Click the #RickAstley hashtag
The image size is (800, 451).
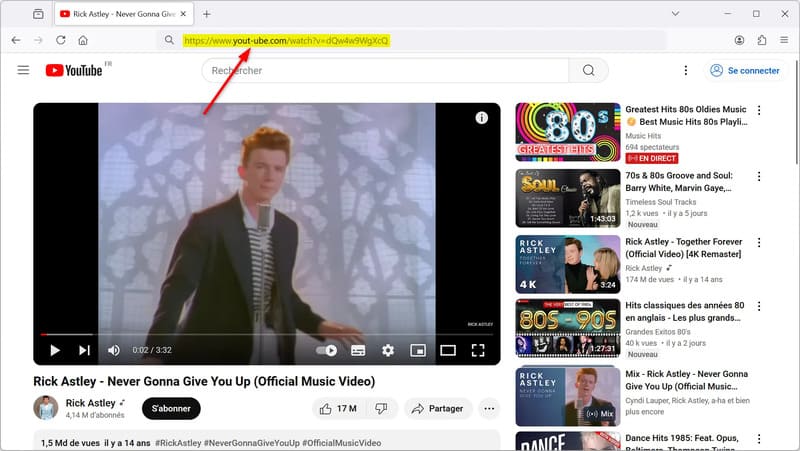coord(178,443)
